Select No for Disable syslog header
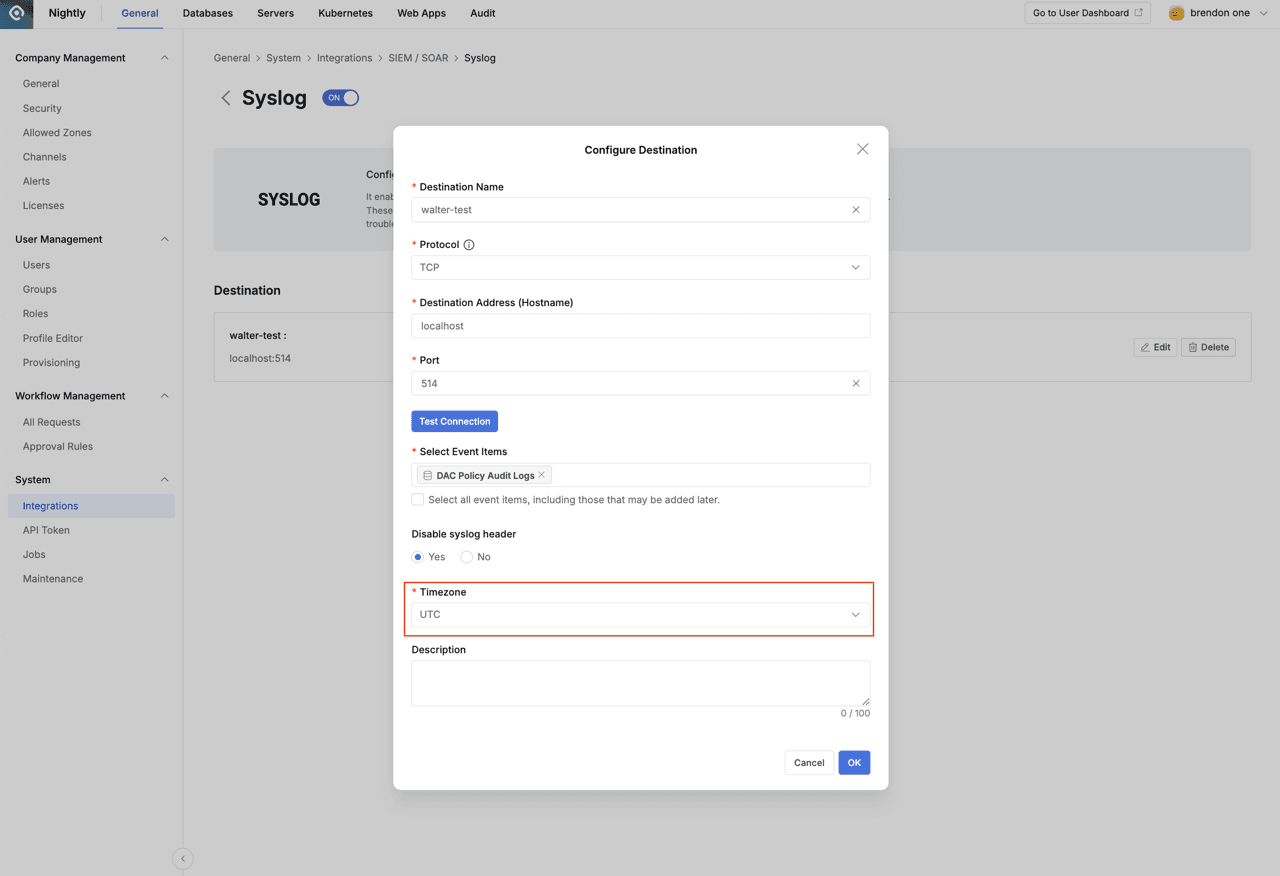 coord(466,557)
